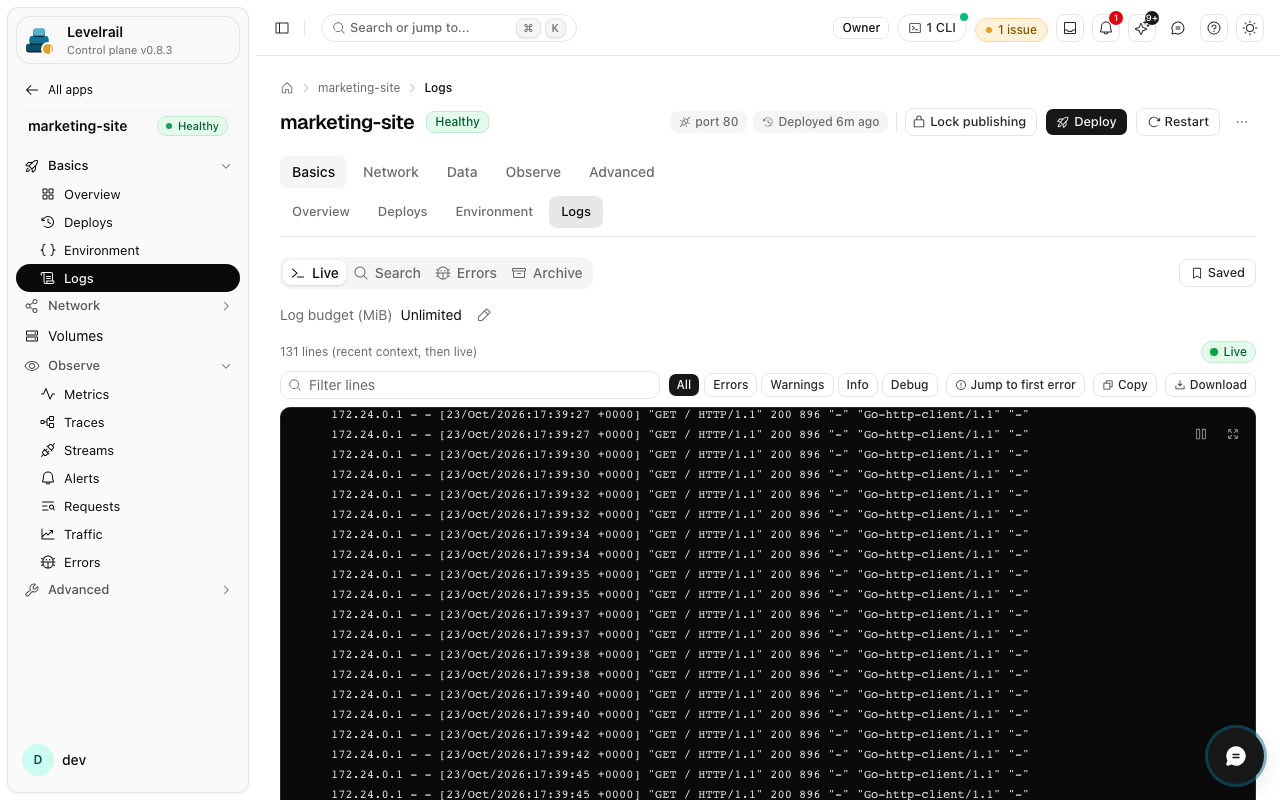This screenshot has width=1280, height=800.
Task: Open more actions ellipsis menu
Action: click(x=1242, y=122)
